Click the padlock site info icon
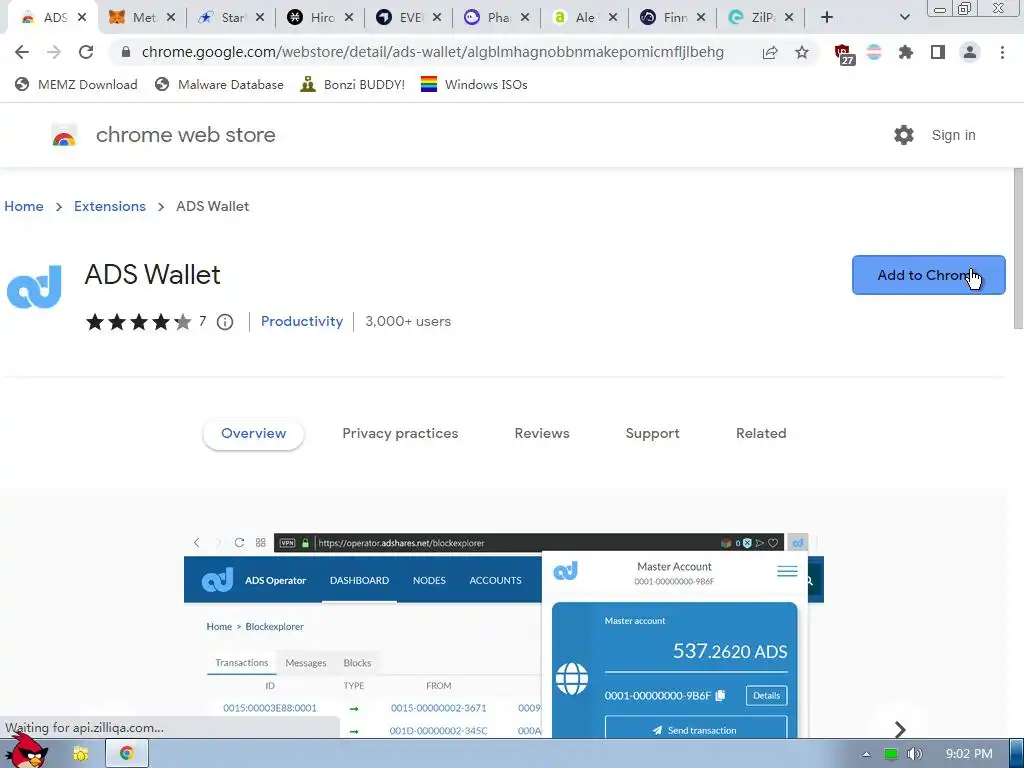The width and height of the screenshot is (1024, 768). point(126,52)
